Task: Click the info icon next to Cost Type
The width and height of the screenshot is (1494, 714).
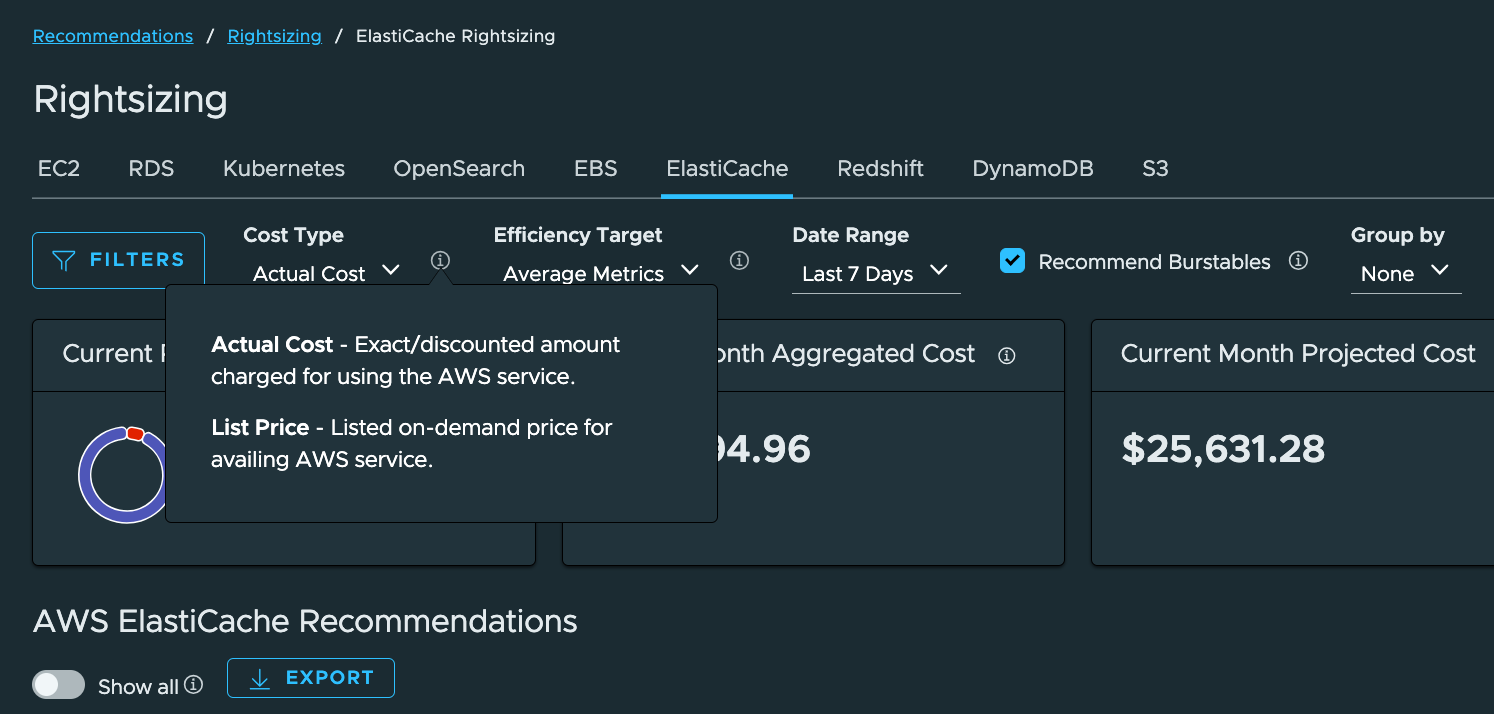Action: (440, 260)
